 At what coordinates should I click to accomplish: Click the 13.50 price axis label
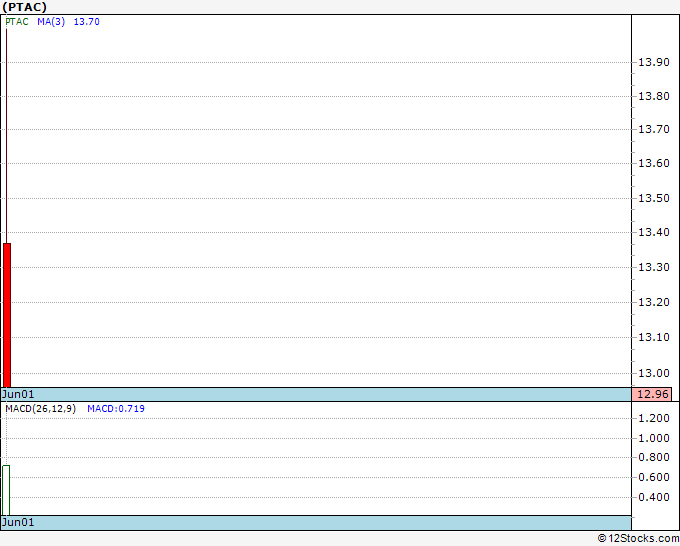[654, 198]
